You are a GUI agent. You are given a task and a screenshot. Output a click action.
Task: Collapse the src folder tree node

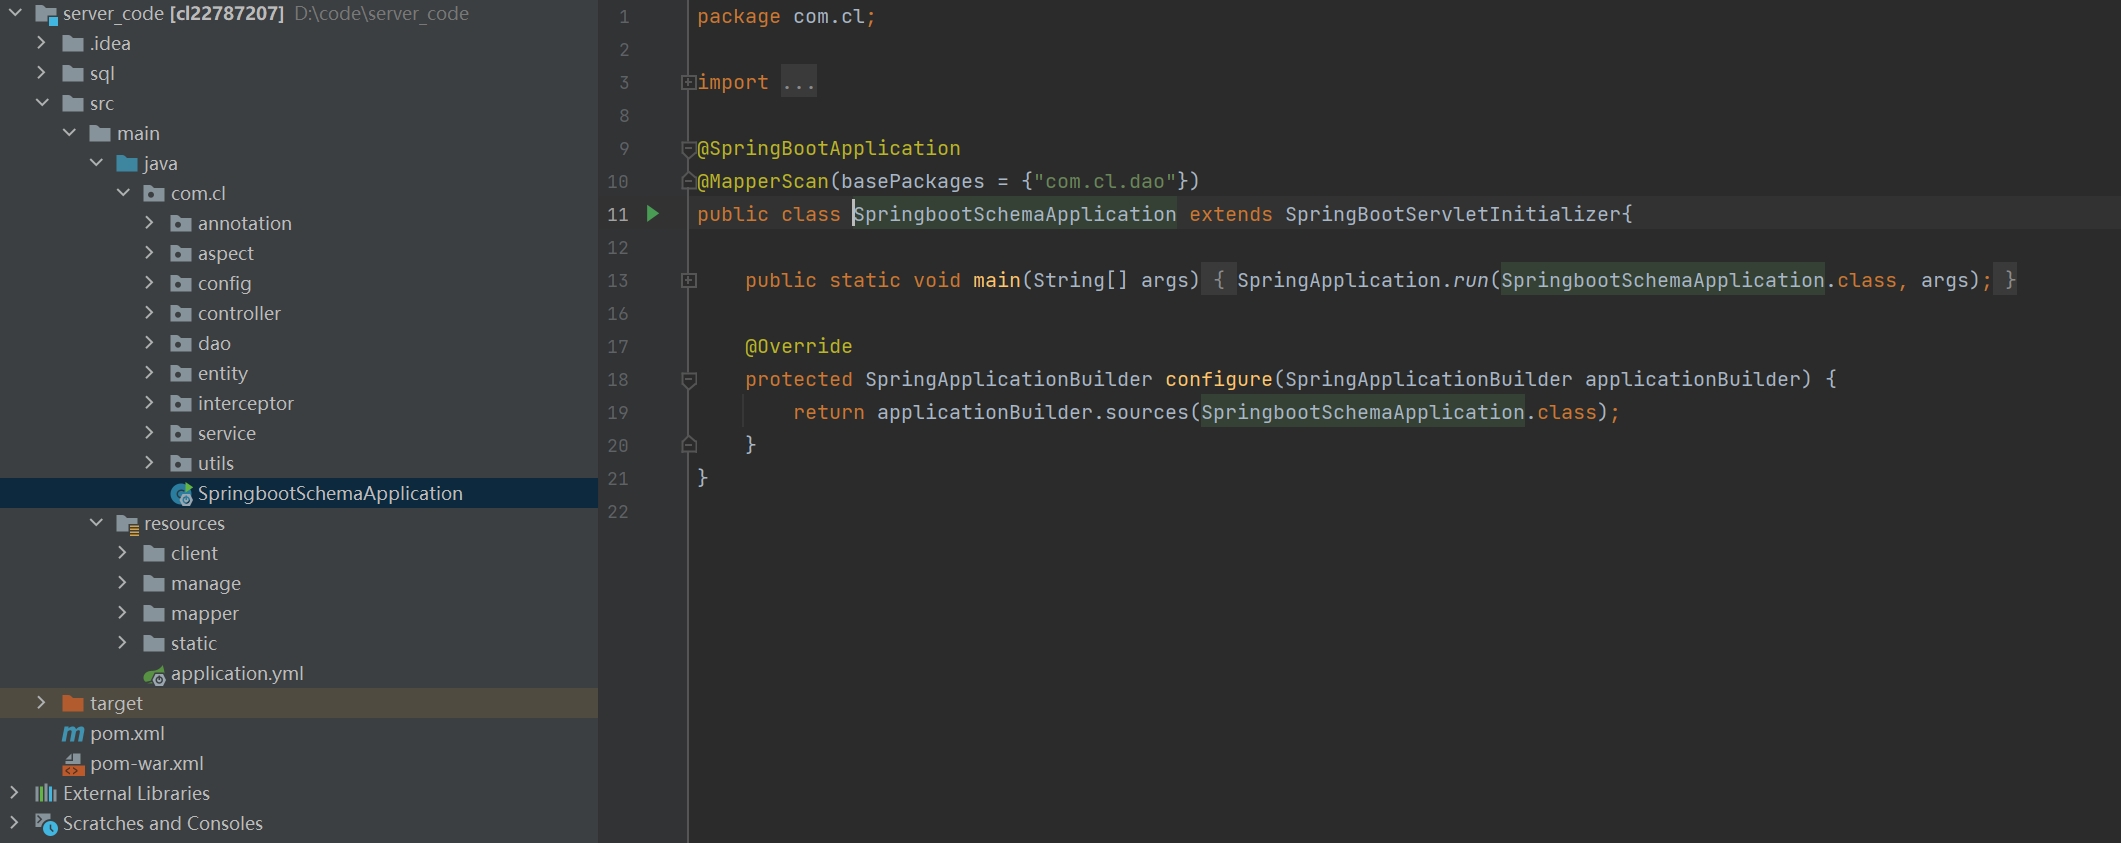pos(42,103)
